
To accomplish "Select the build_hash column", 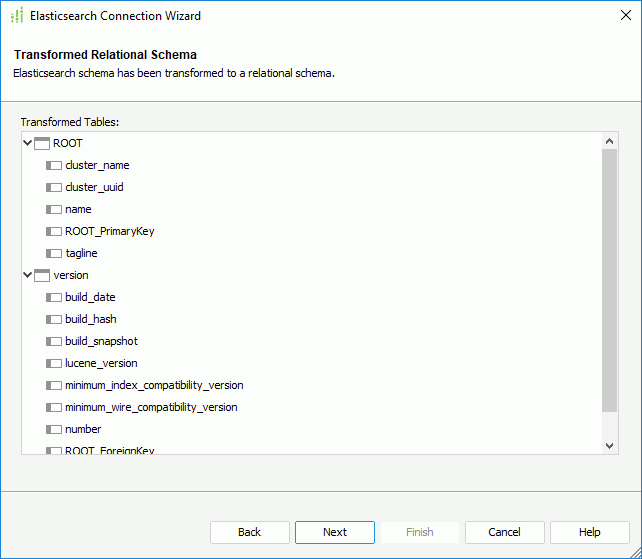I will pyautogui.click(x=90, y=319).
